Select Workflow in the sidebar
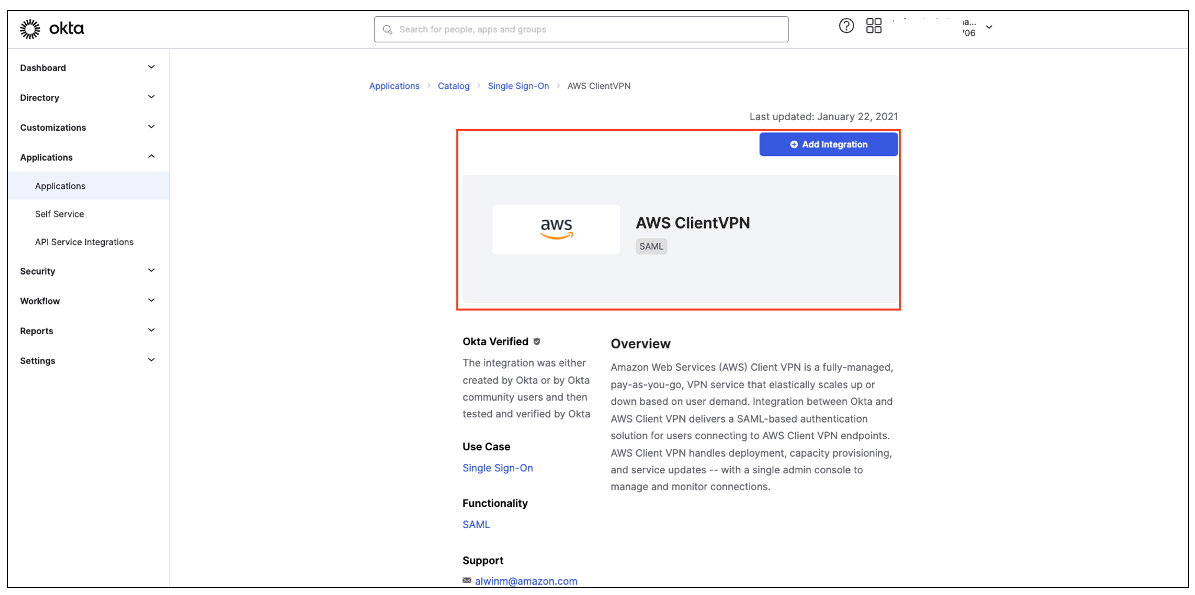The width and height of the screenshot is (1195, 595). click(40, 301)
